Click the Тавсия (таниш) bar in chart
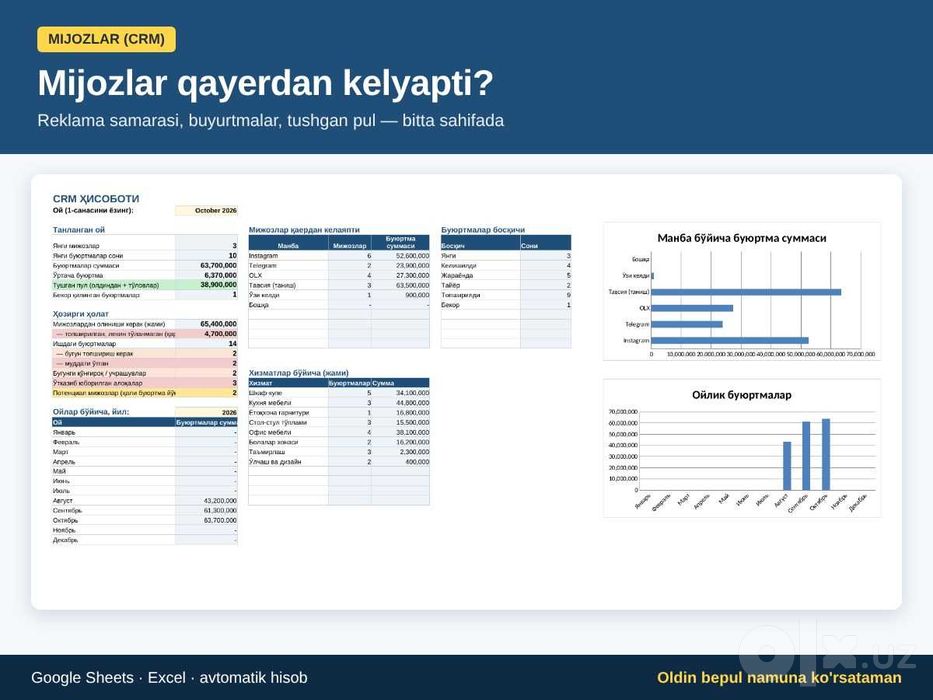The image size is (933, 700). point(747,292)
